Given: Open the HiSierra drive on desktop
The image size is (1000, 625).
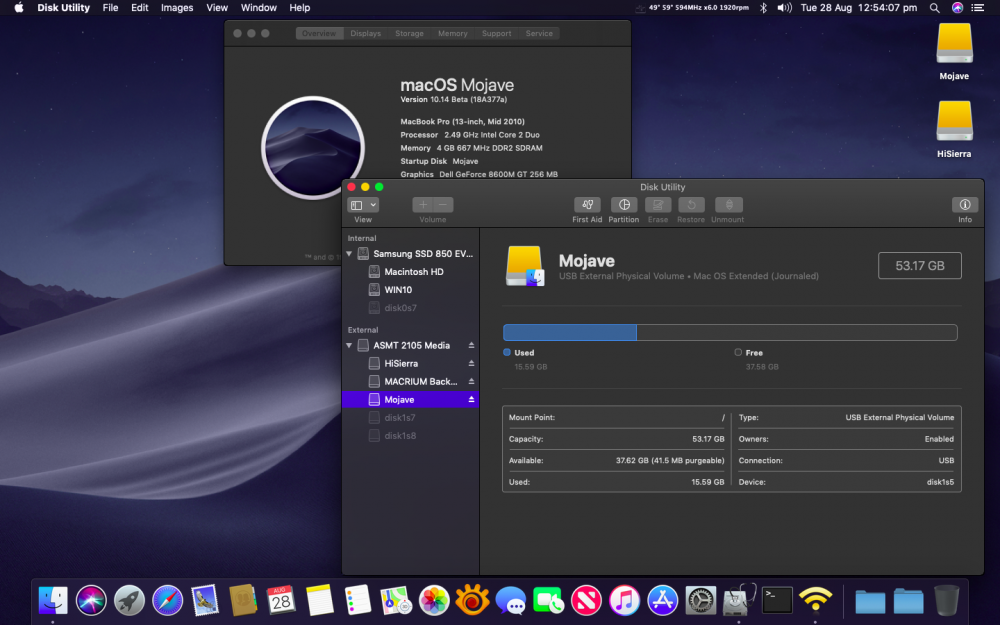Looking at the screenshot, I should pos(954,129).
